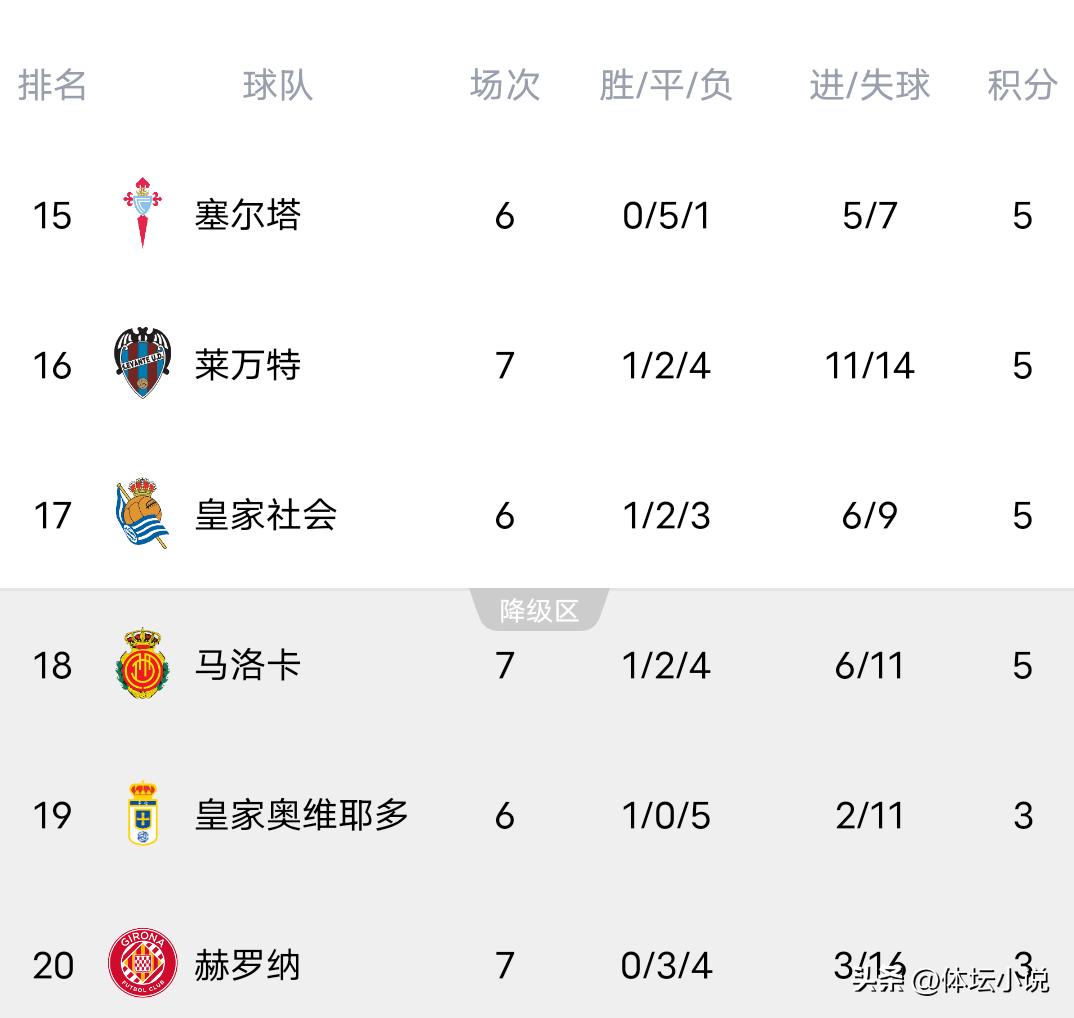1074x1018 pixels.
Task: Click the 胜/平/负 column header
Action: [666, 86]
